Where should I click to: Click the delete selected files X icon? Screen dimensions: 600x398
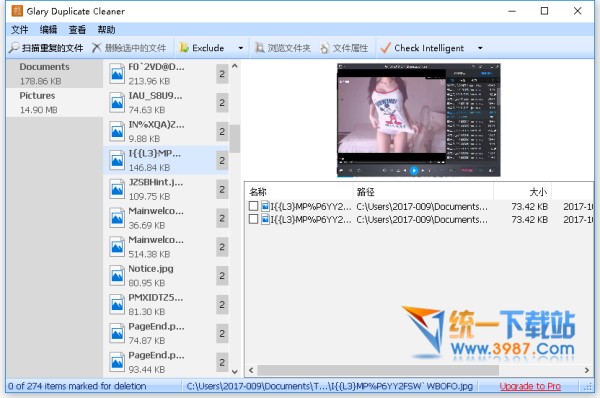[96, 48]
